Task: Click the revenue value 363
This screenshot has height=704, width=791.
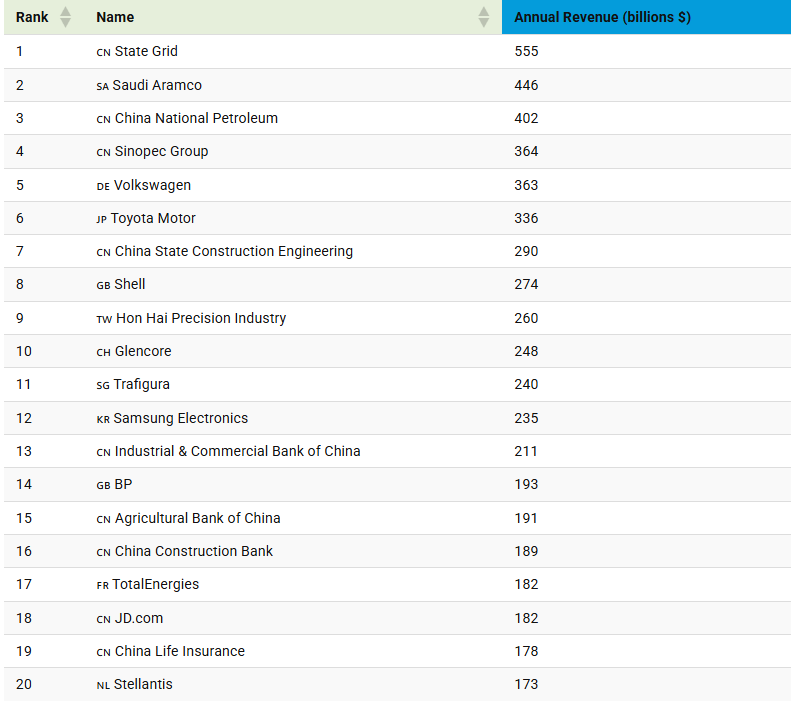Action: coord(526,185)
